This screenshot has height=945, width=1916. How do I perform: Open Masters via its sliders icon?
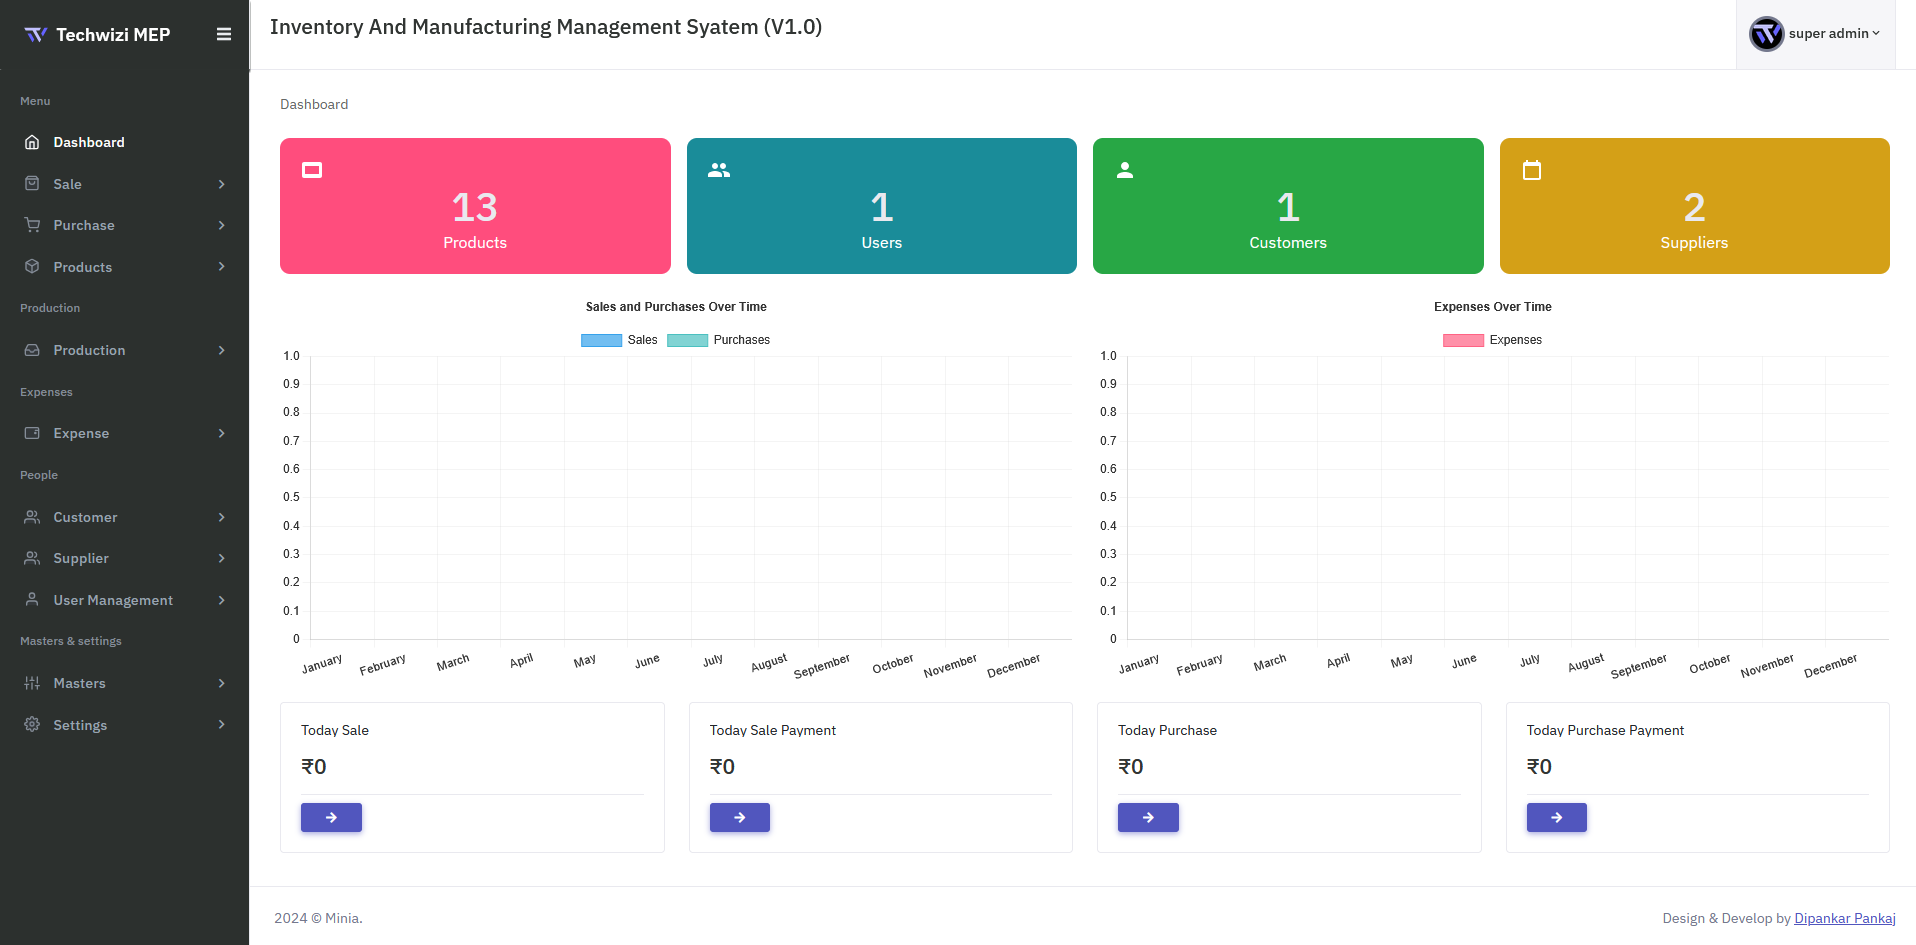point(32,683)
